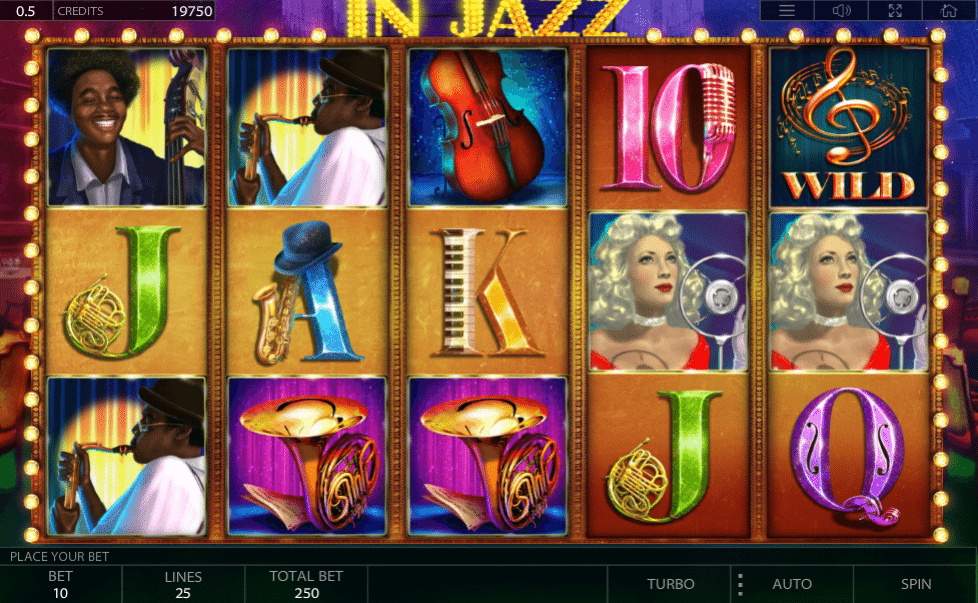
Task: Toggle fullscreen mode icon
Action: [895, 11]
